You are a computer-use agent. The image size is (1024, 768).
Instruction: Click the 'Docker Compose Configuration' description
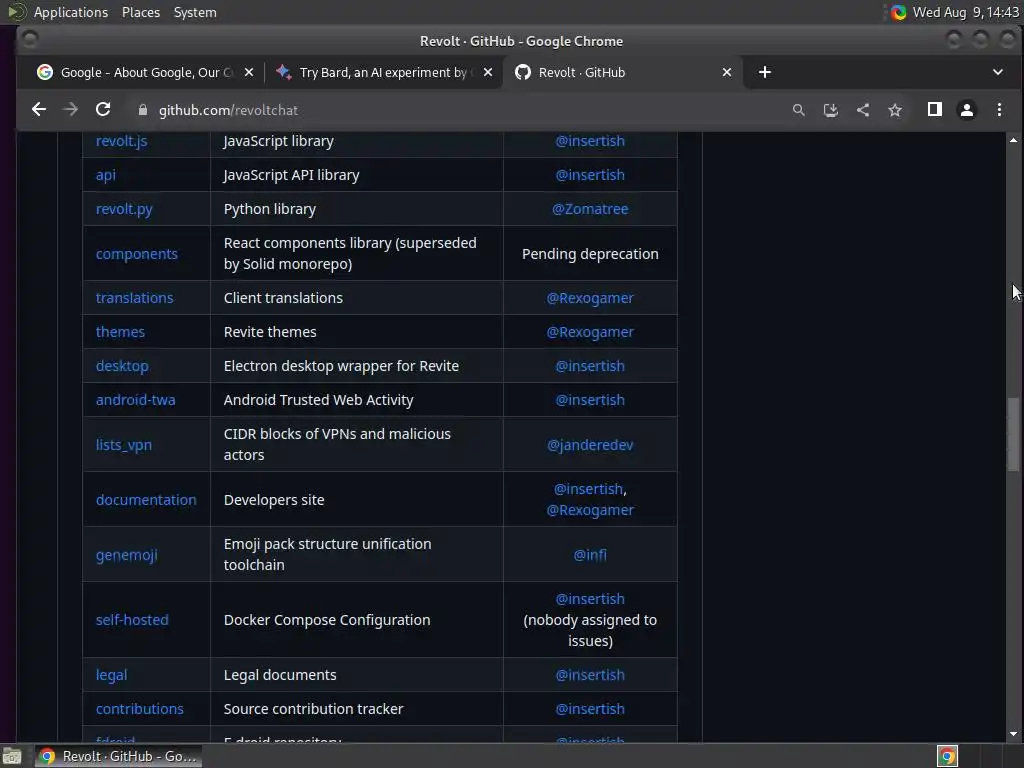pos(327,620)
